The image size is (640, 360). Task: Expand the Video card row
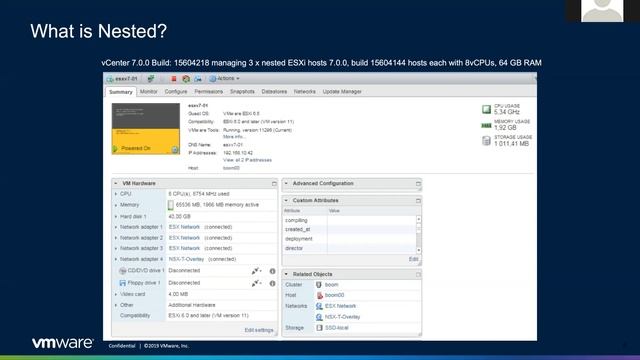point(116,294)
